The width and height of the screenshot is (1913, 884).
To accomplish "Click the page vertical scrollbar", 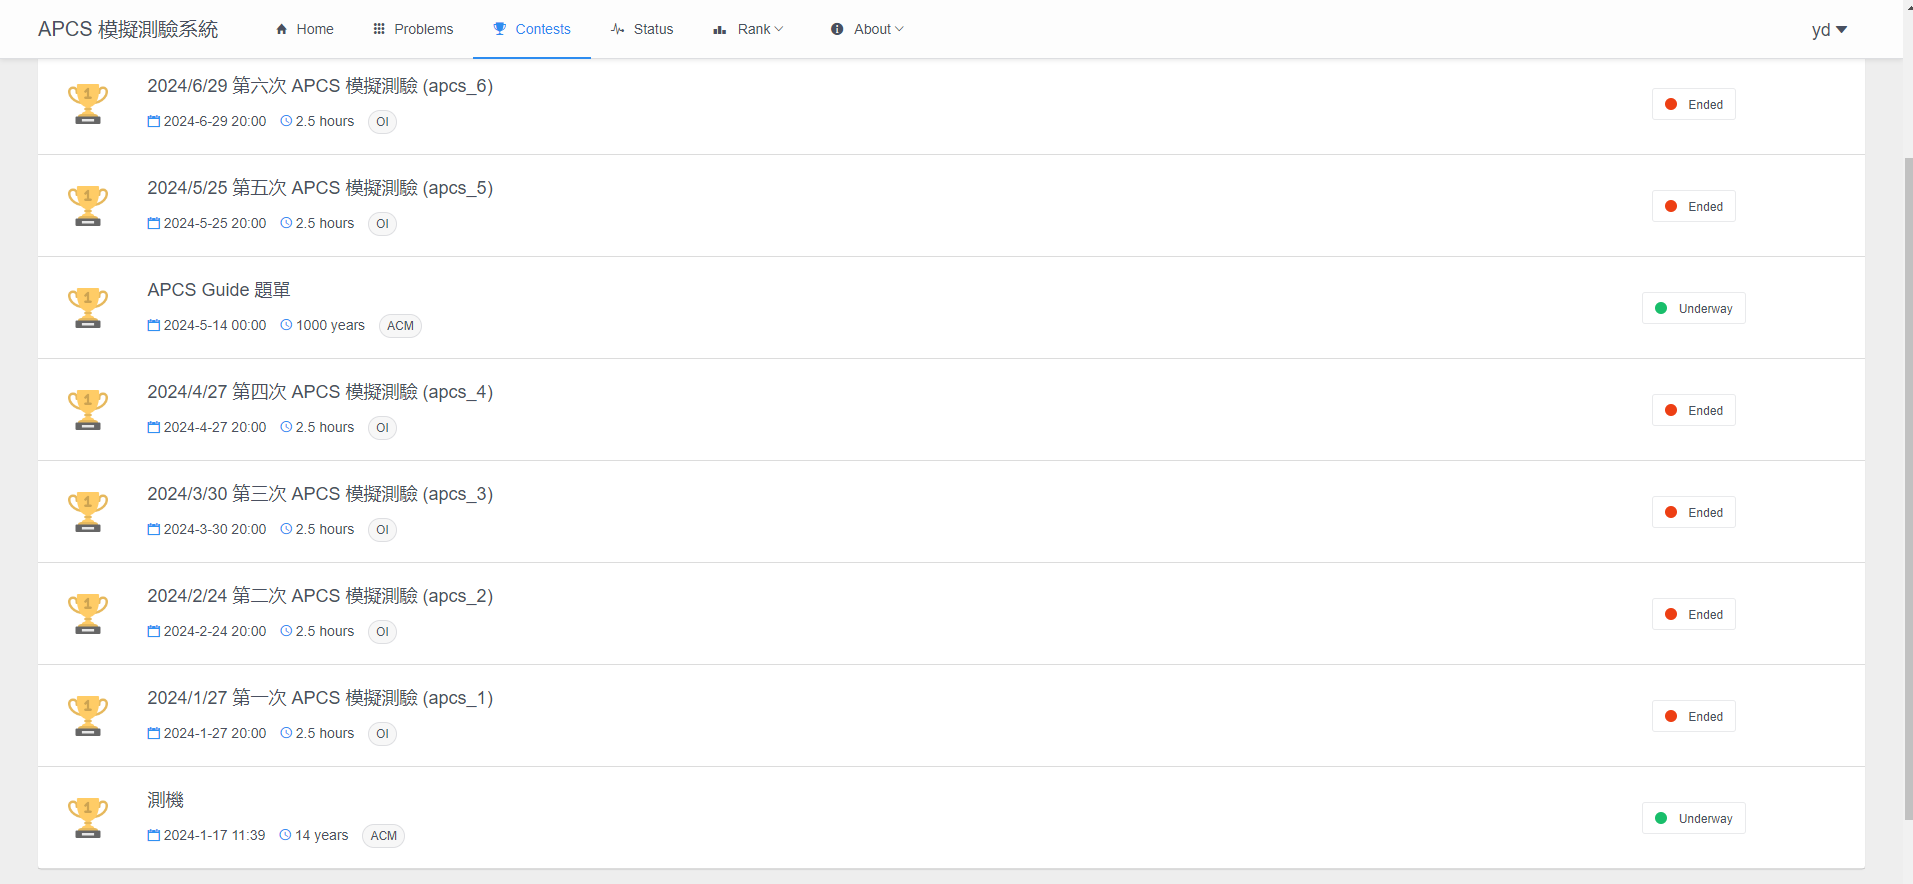I will pyautogui.click(x=1907, y=480).
